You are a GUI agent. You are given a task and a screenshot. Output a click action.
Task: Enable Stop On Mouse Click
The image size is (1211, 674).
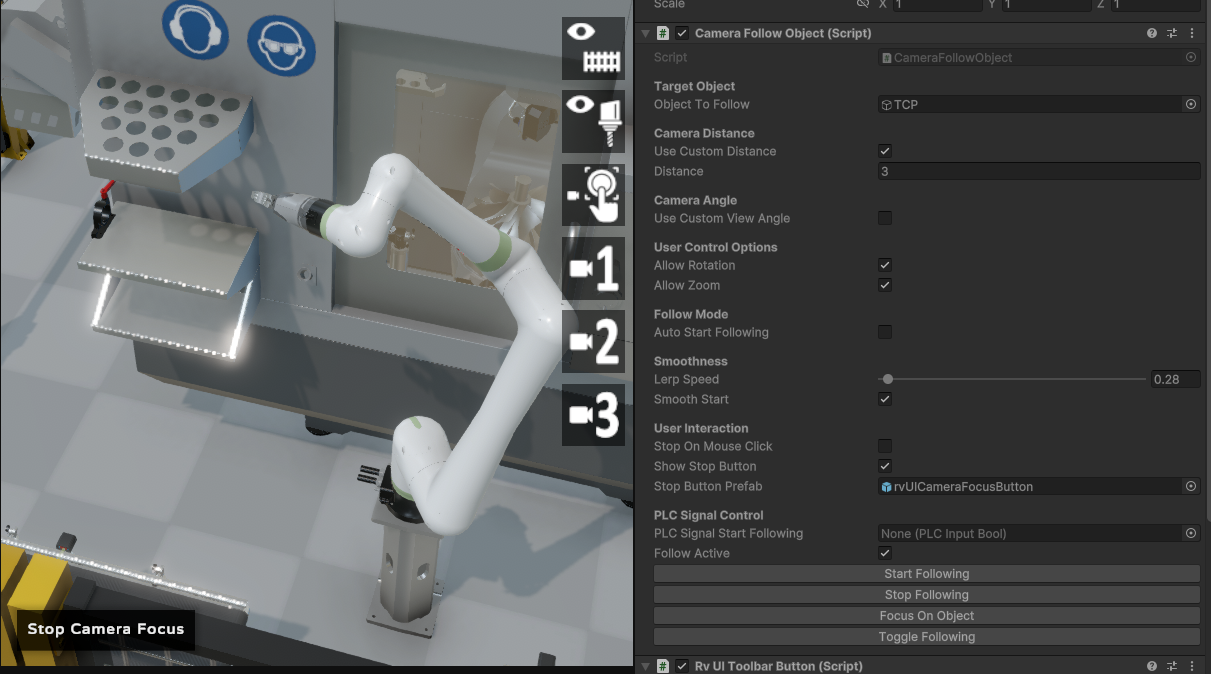pos(885,446)
